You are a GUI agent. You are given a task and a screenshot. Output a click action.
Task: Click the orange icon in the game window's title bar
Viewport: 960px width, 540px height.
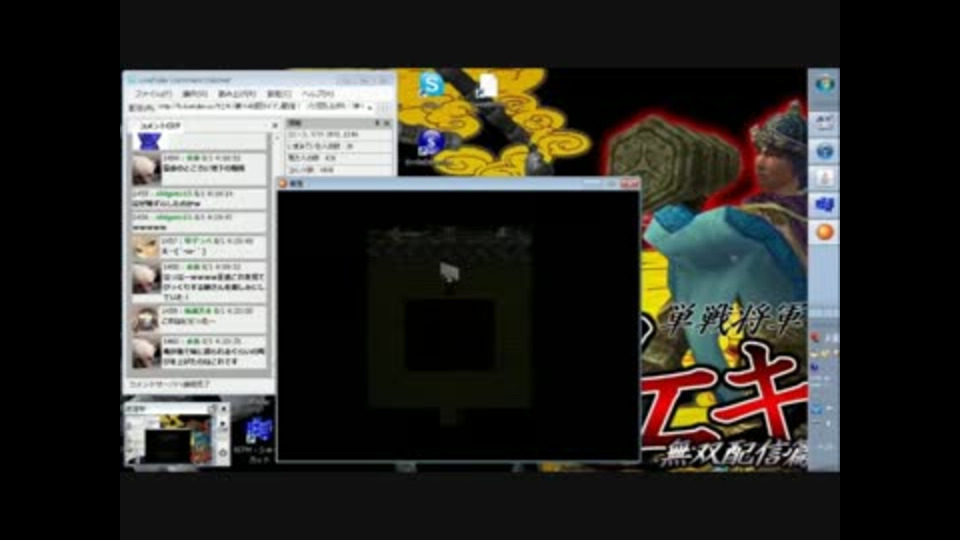pos(283,183)
